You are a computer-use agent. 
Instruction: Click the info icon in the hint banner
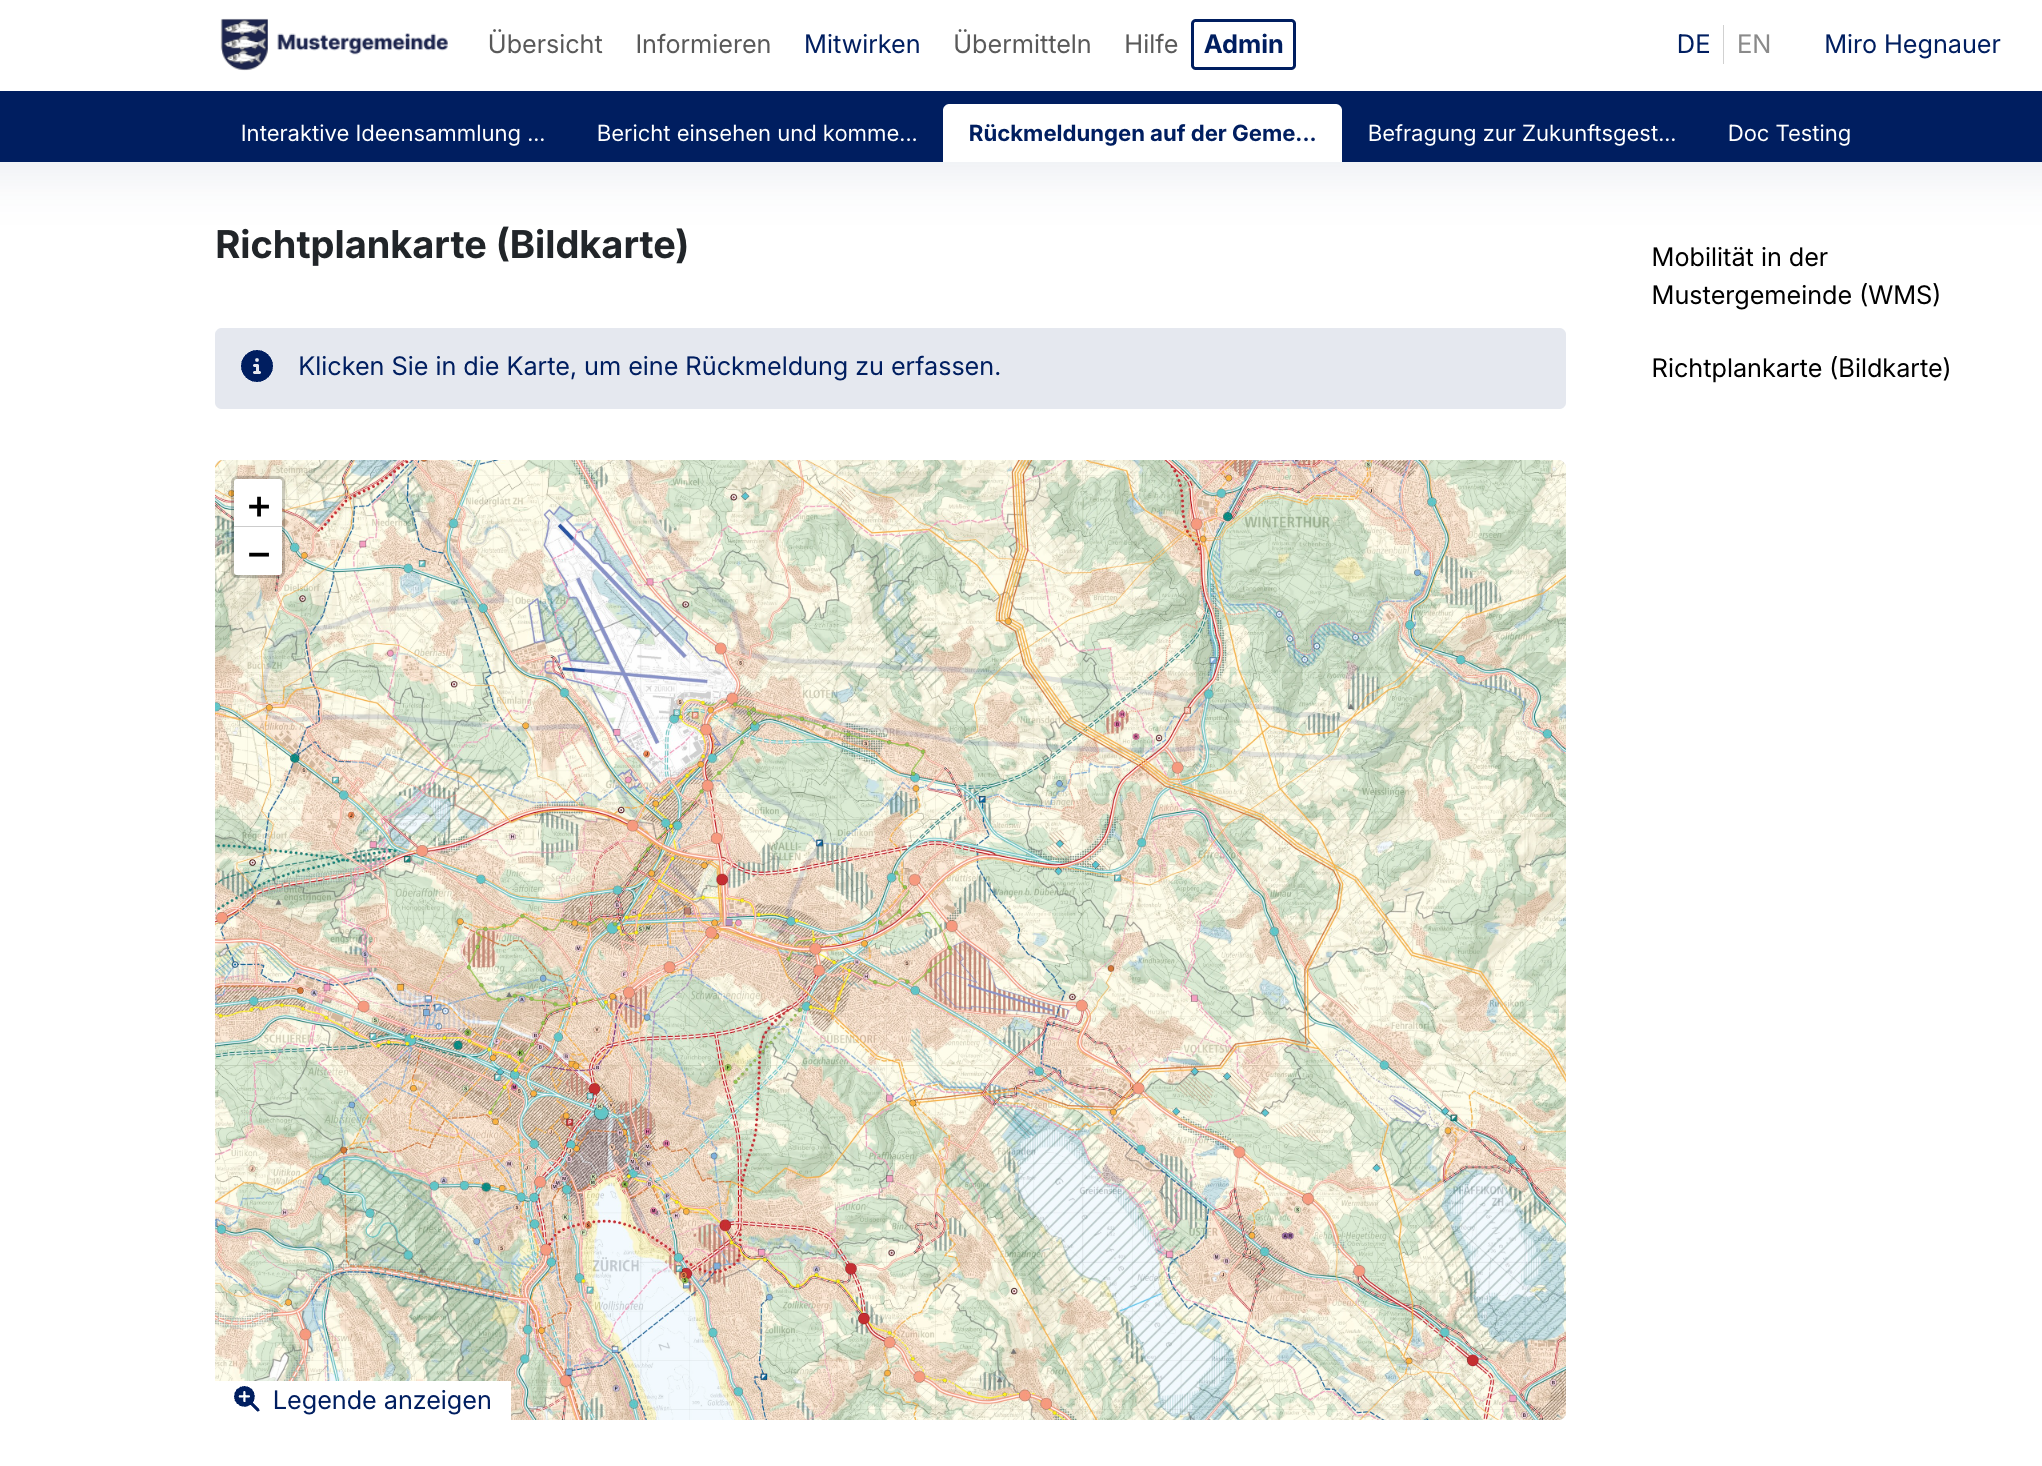(257, 367)
